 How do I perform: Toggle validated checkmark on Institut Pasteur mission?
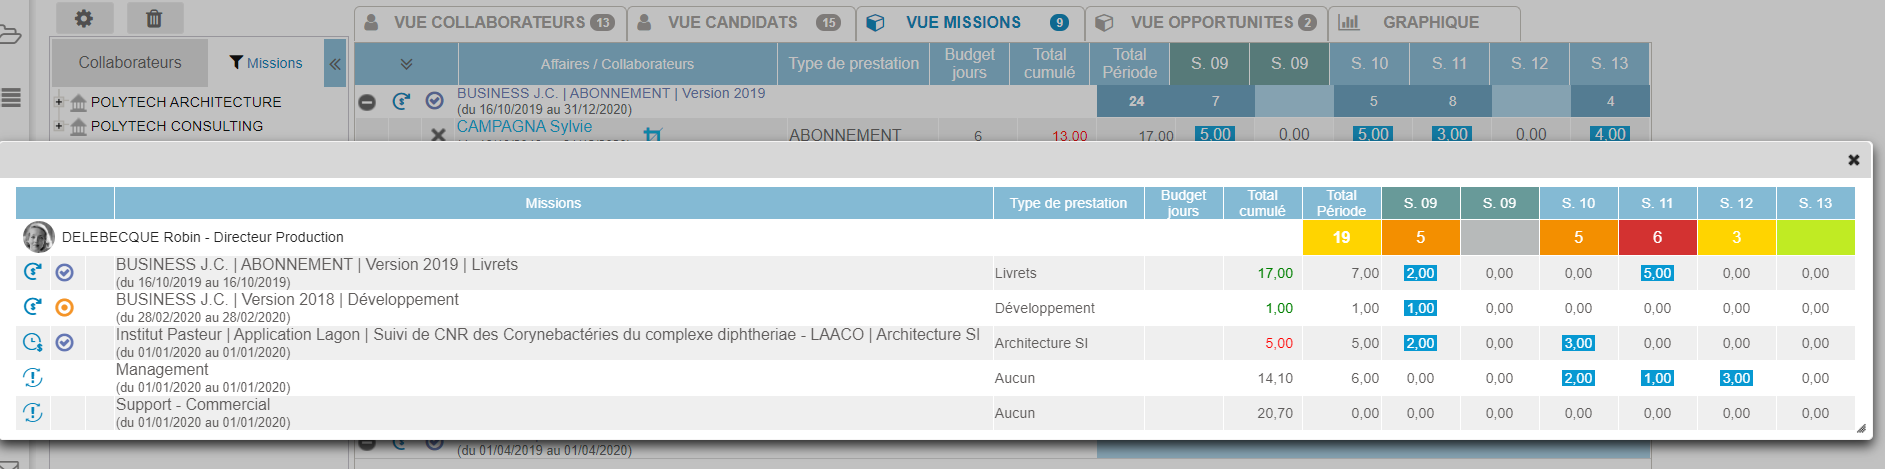(x=65, y=342)
